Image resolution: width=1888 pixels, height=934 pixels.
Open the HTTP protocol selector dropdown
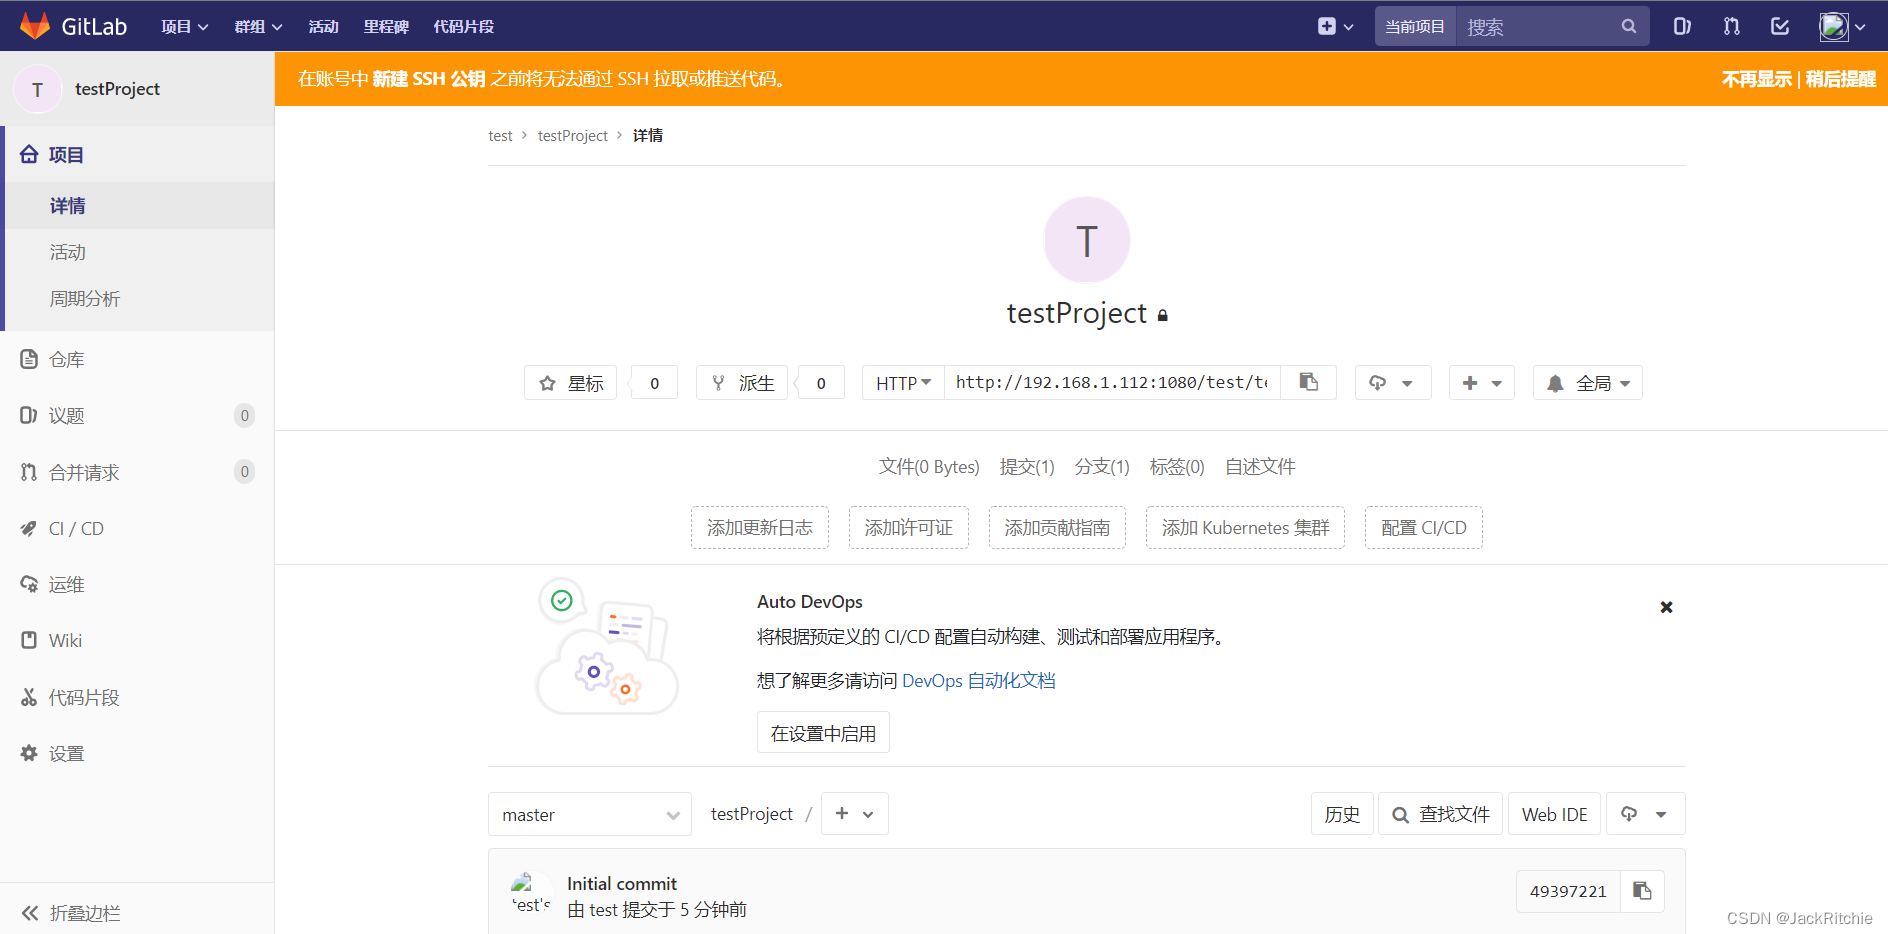click(901, 382)
